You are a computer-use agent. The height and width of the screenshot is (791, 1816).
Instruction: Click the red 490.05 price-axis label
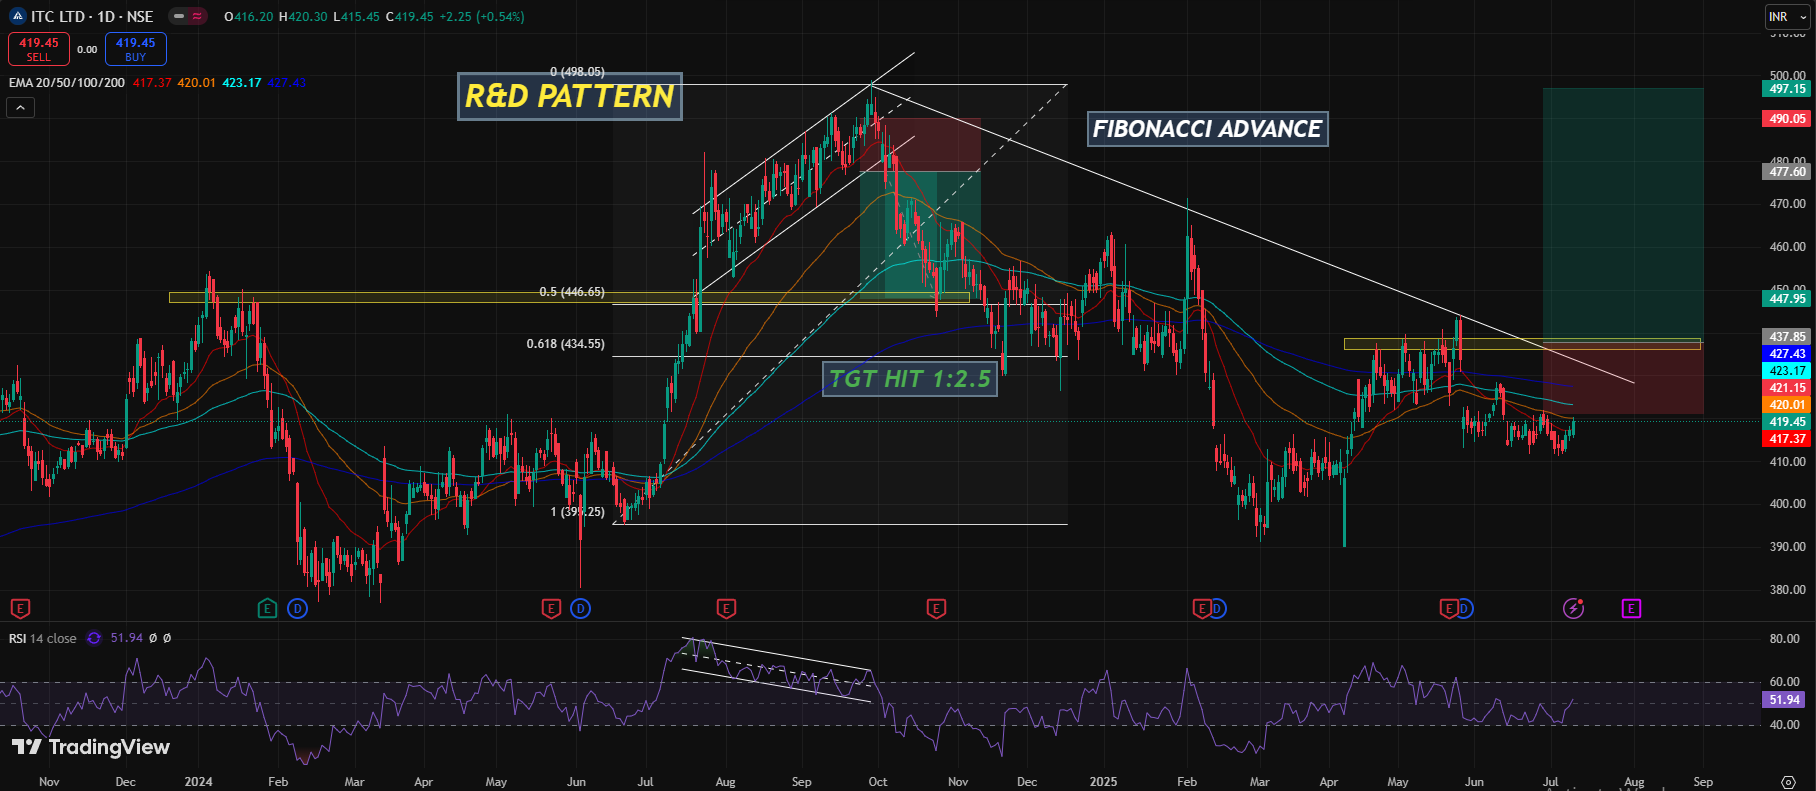(x=1787, y=119)
